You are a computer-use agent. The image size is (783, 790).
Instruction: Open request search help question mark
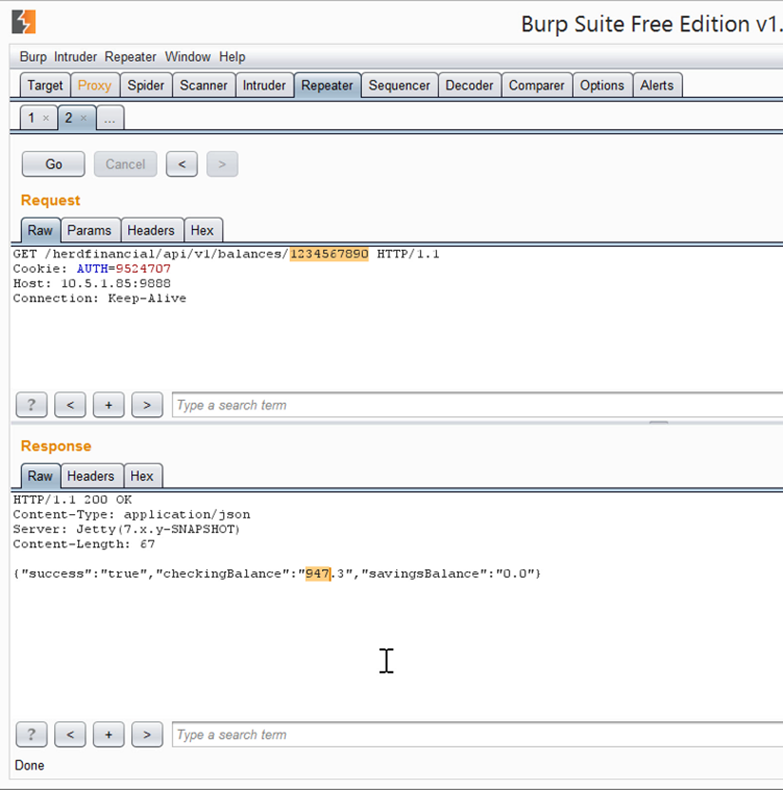click(x=31, y=405)
